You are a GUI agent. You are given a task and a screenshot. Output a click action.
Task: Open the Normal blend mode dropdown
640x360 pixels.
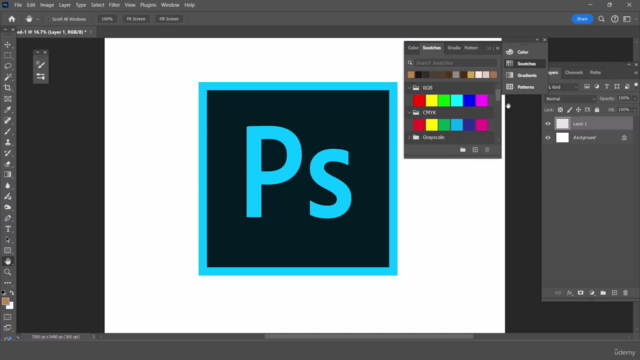click(570, 99)
